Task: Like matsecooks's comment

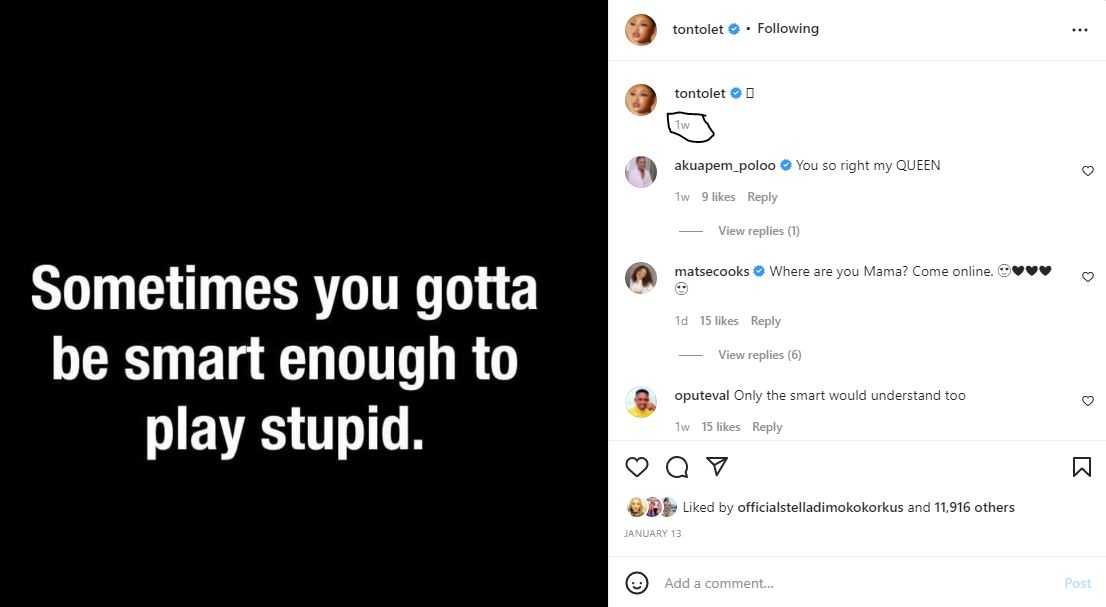Action: (1088, 277)
